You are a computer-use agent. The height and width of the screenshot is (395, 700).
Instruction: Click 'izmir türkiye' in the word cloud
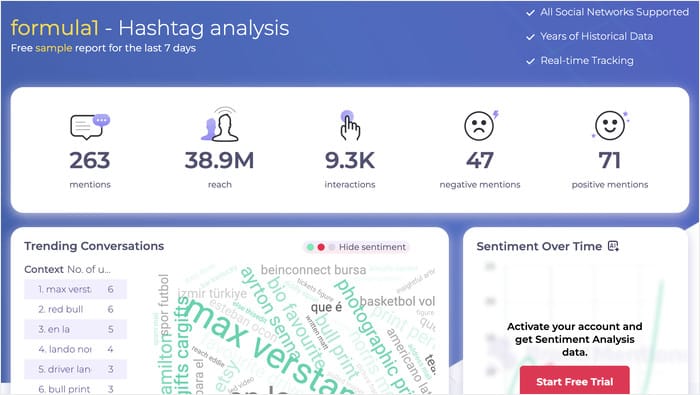212,294
